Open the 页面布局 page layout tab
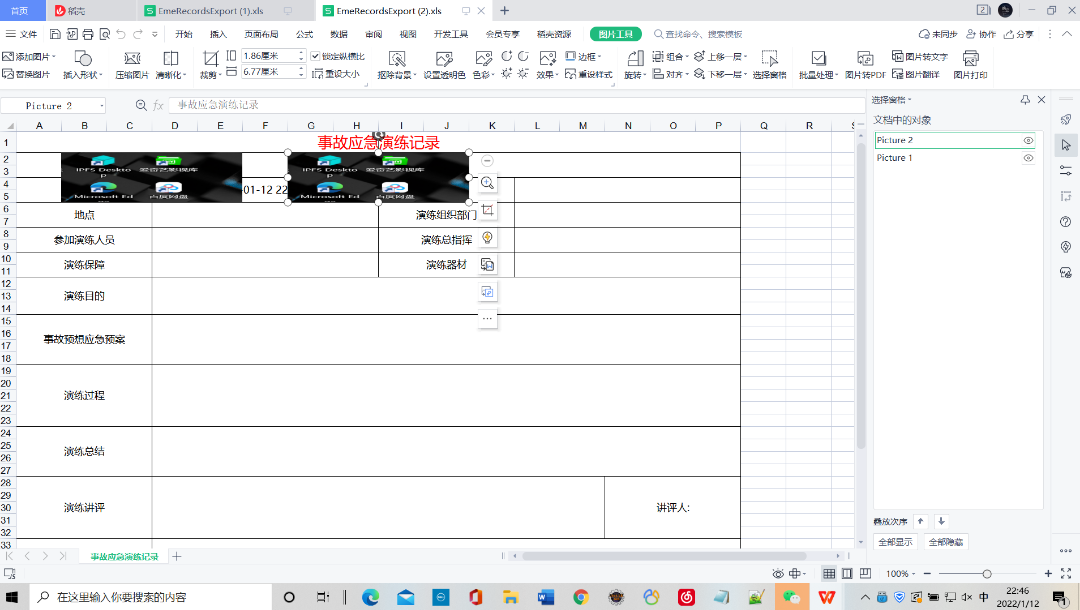The image size is (1080, 610). coord(262,34)
